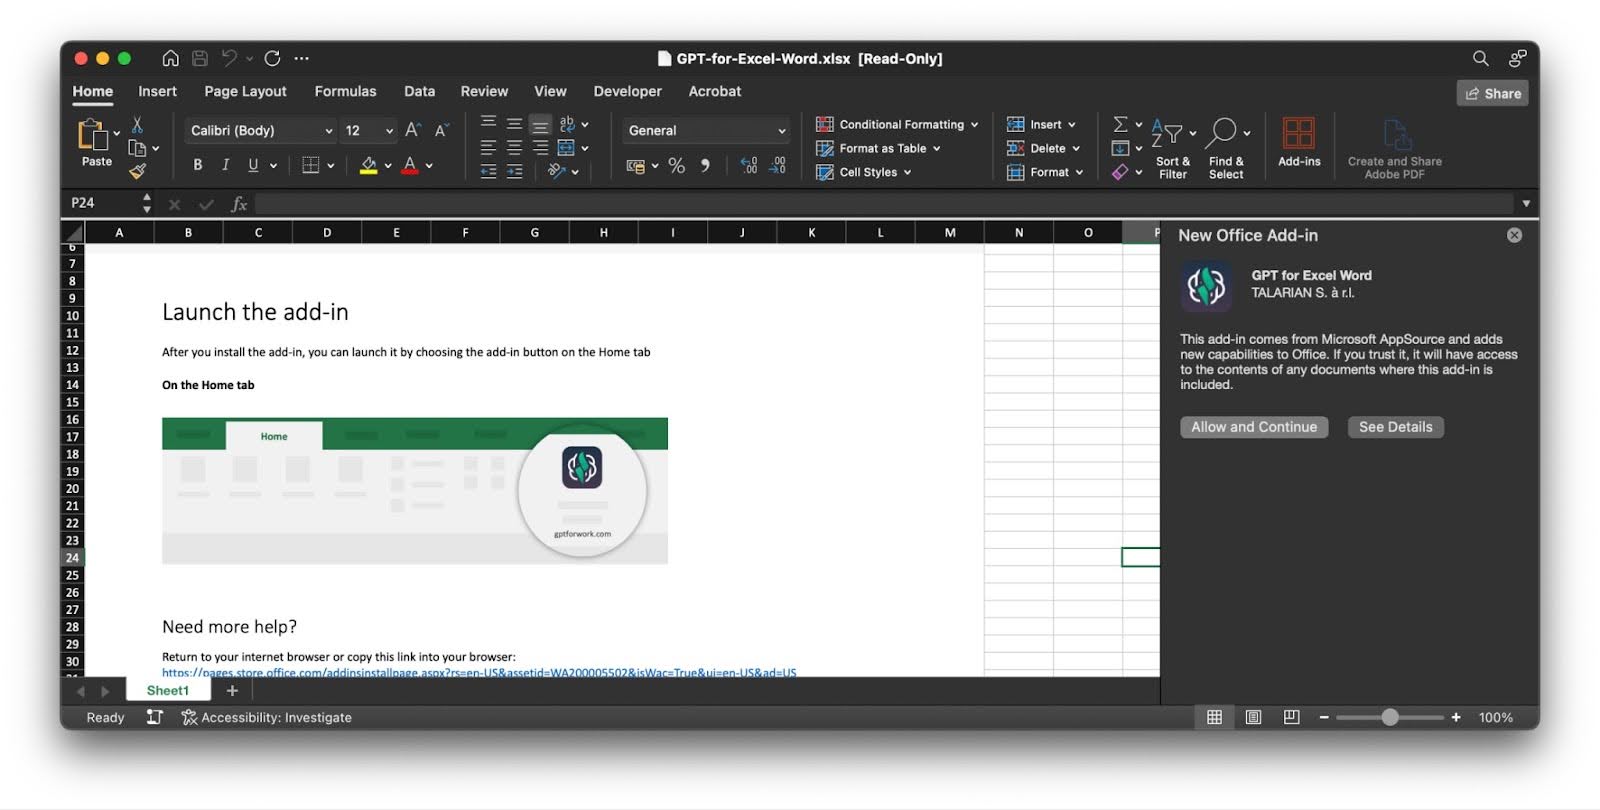Image resolution: width=1600 pixels, height=810 pixels.
Task: Open the Add-ins gallery icon
Action: (1298, 134)
